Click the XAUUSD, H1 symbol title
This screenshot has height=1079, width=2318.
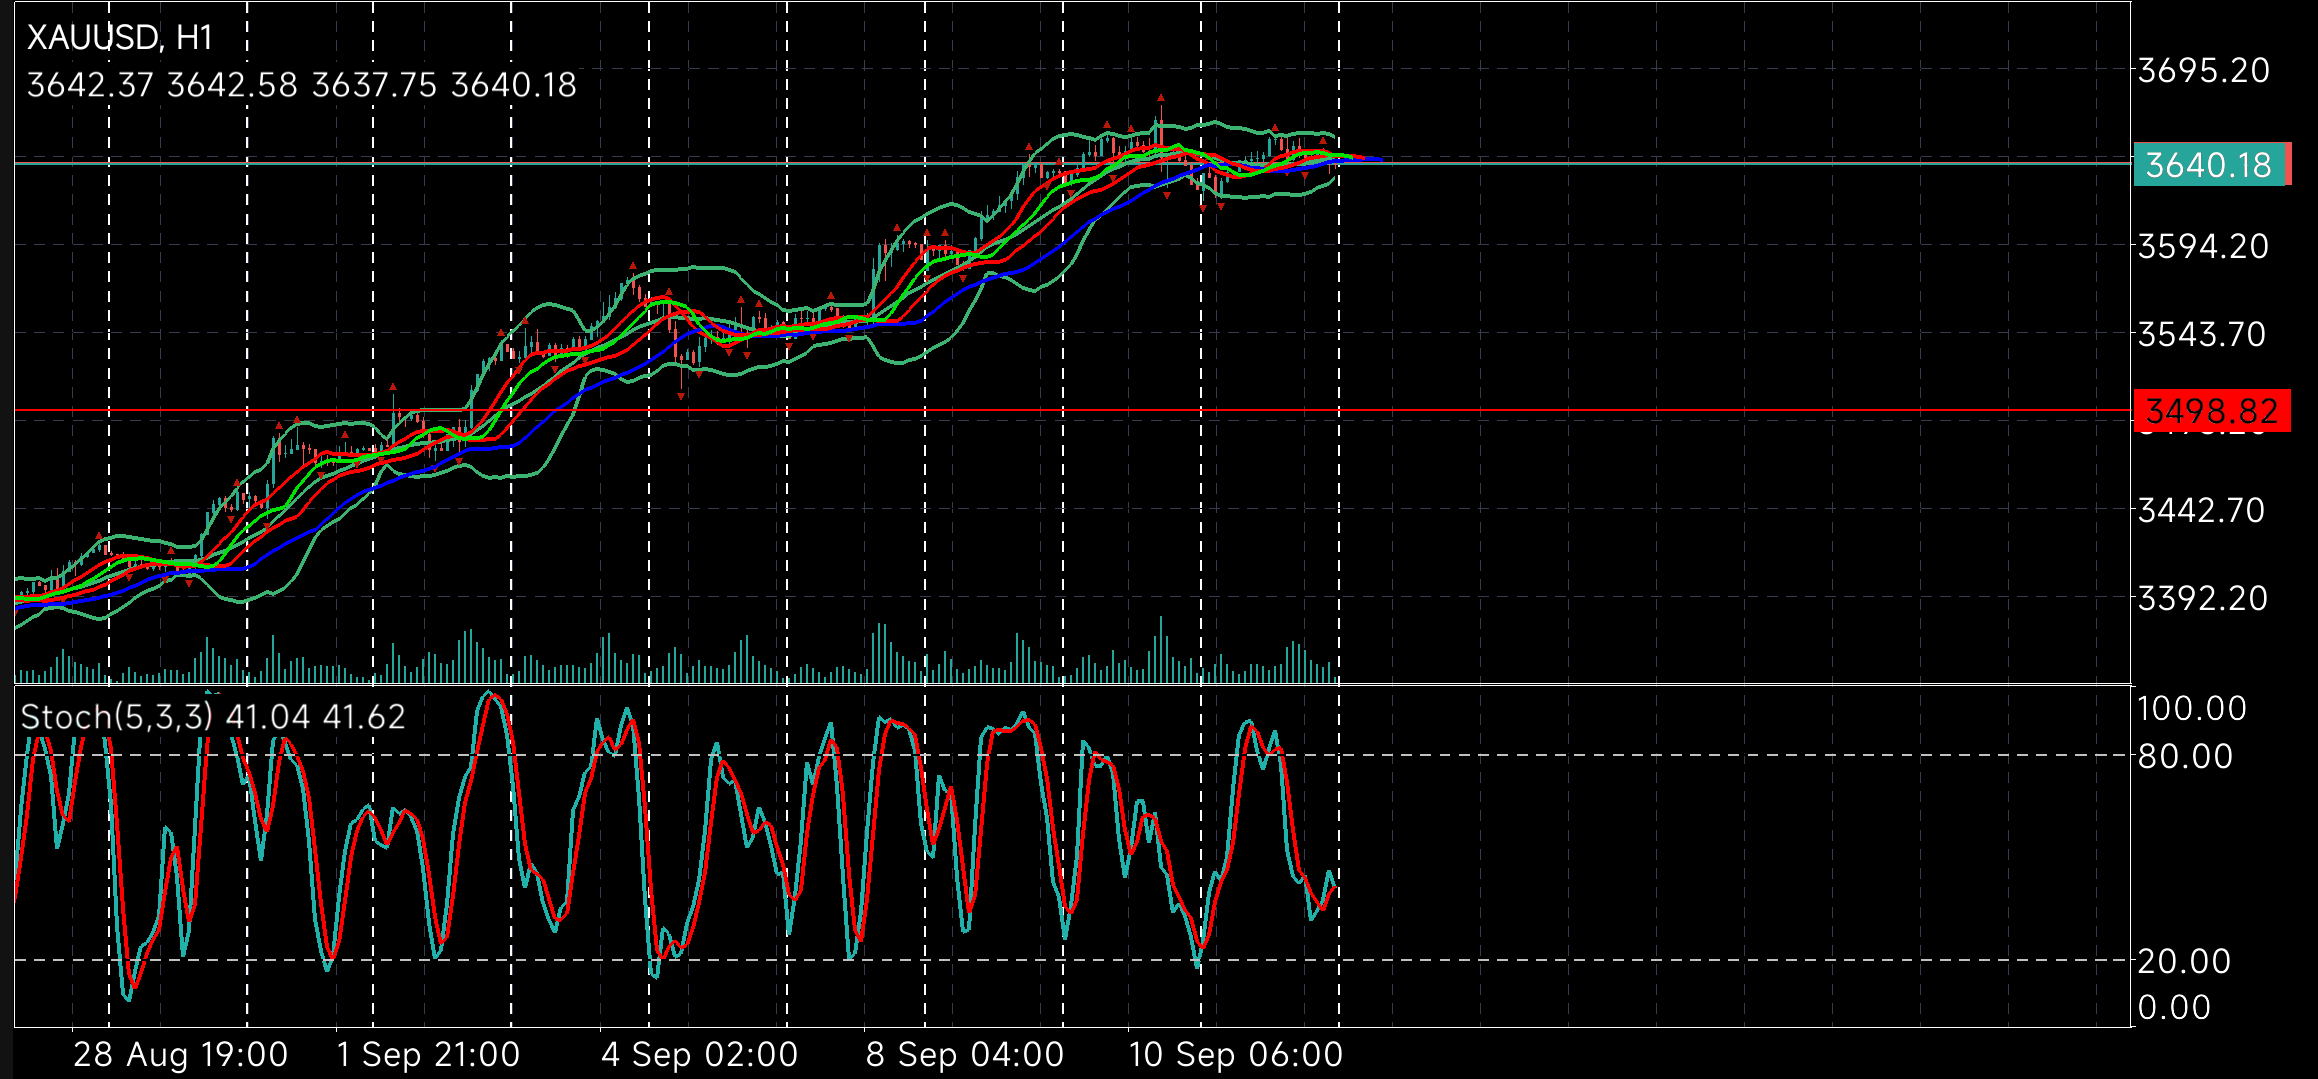tap(120, 38)
